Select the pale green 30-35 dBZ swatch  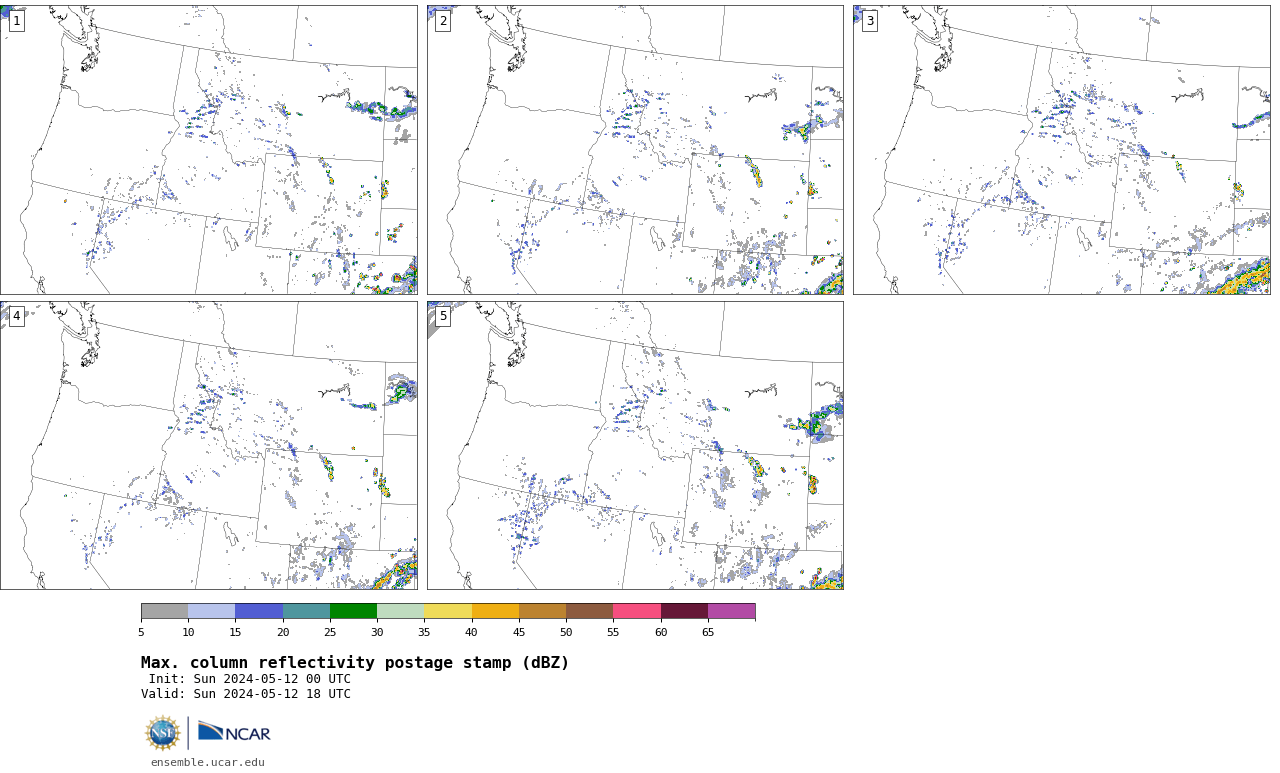(401, 611)
